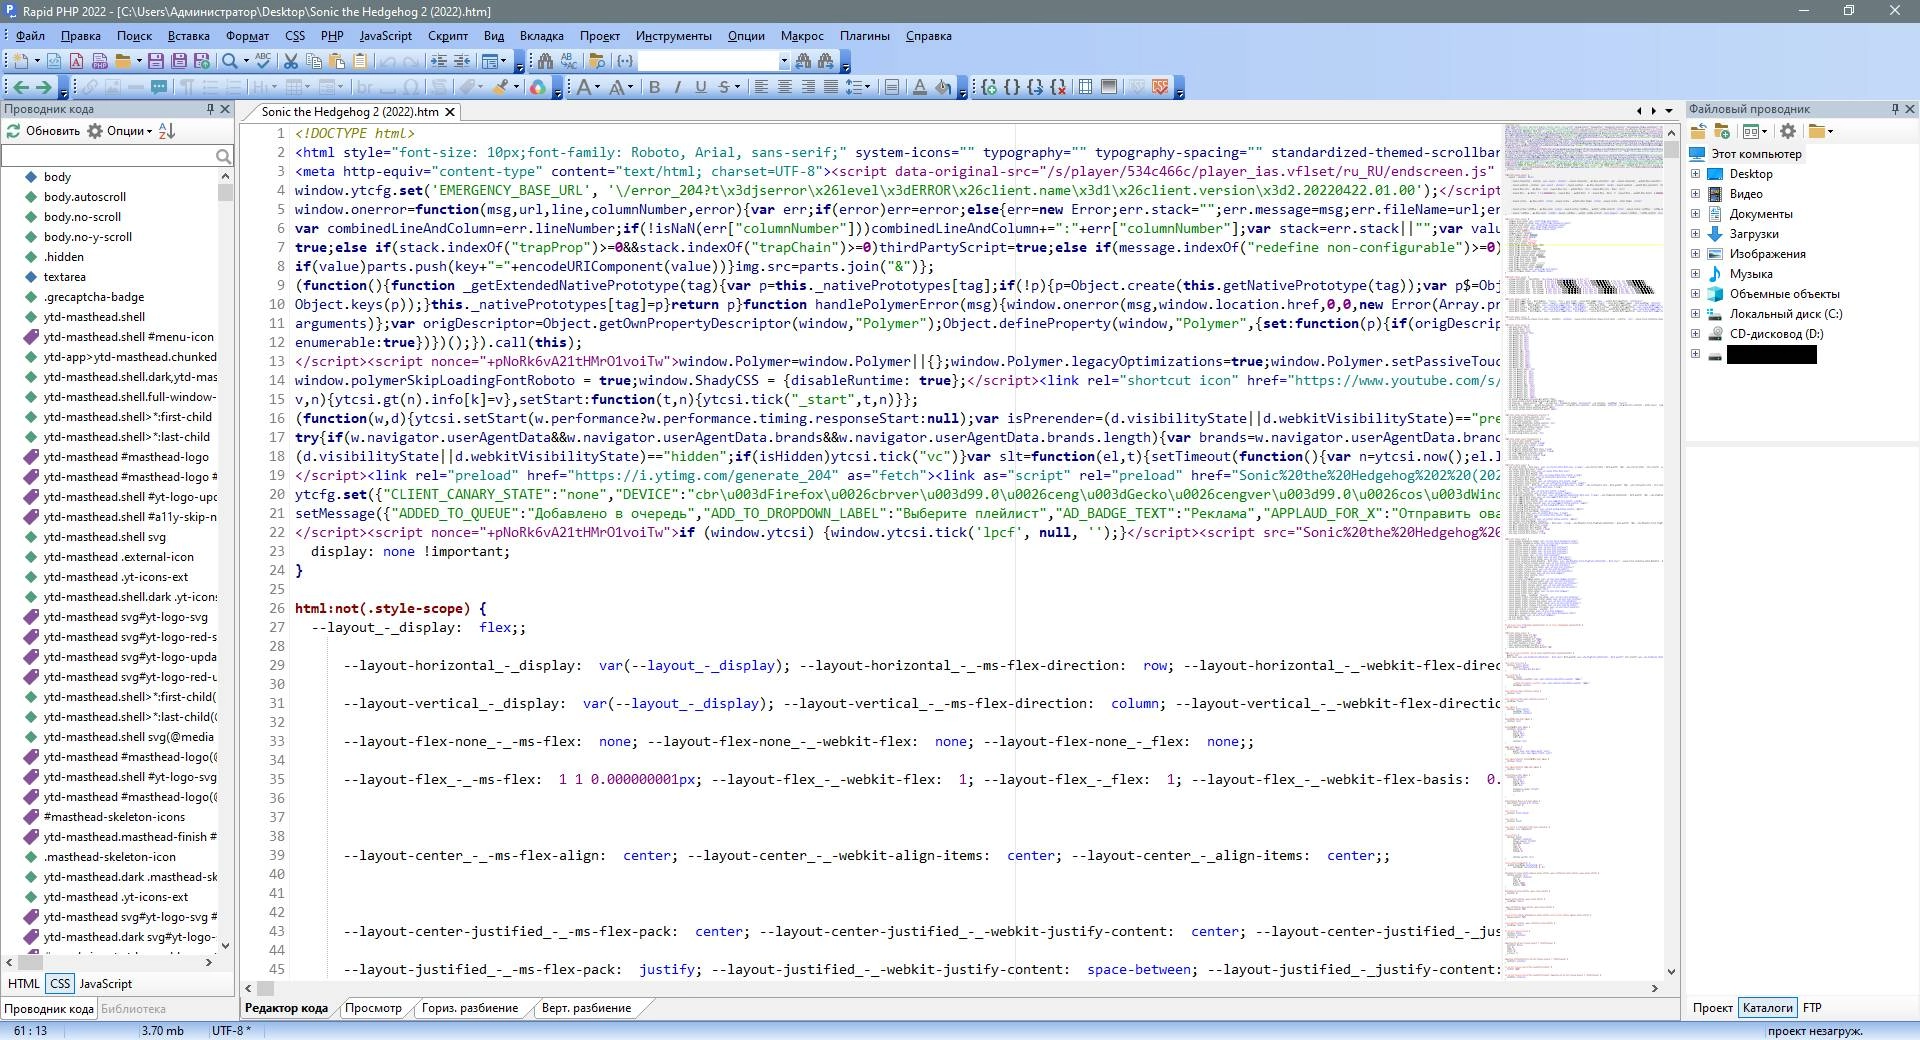1920x1040 pixels.
Task: Click the Paste clipboard icon
Action: [336, 61]
